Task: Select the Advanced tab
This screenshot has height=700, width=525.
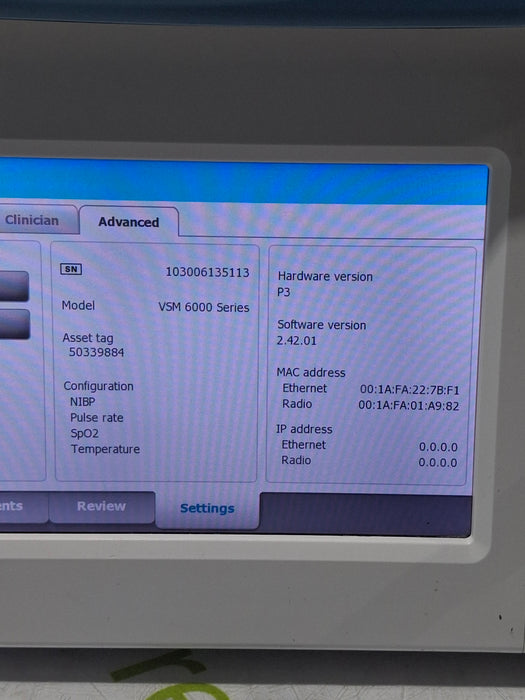Action: coord(129,221)
